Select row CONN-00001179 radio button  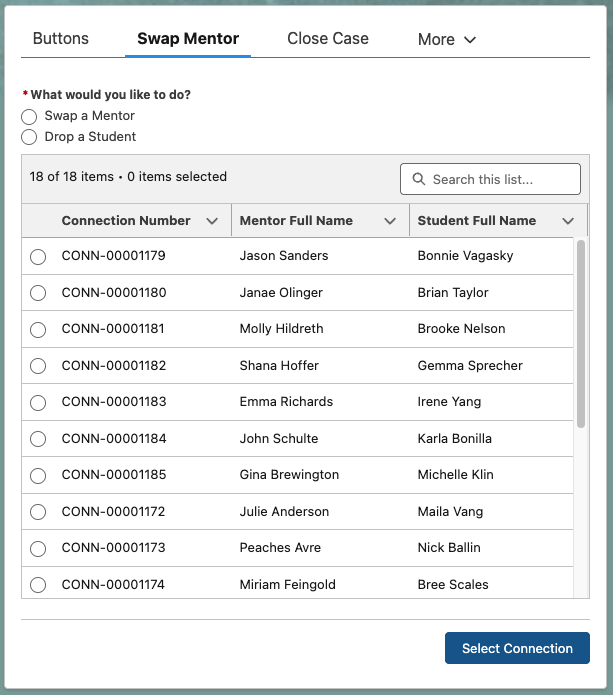38,257
